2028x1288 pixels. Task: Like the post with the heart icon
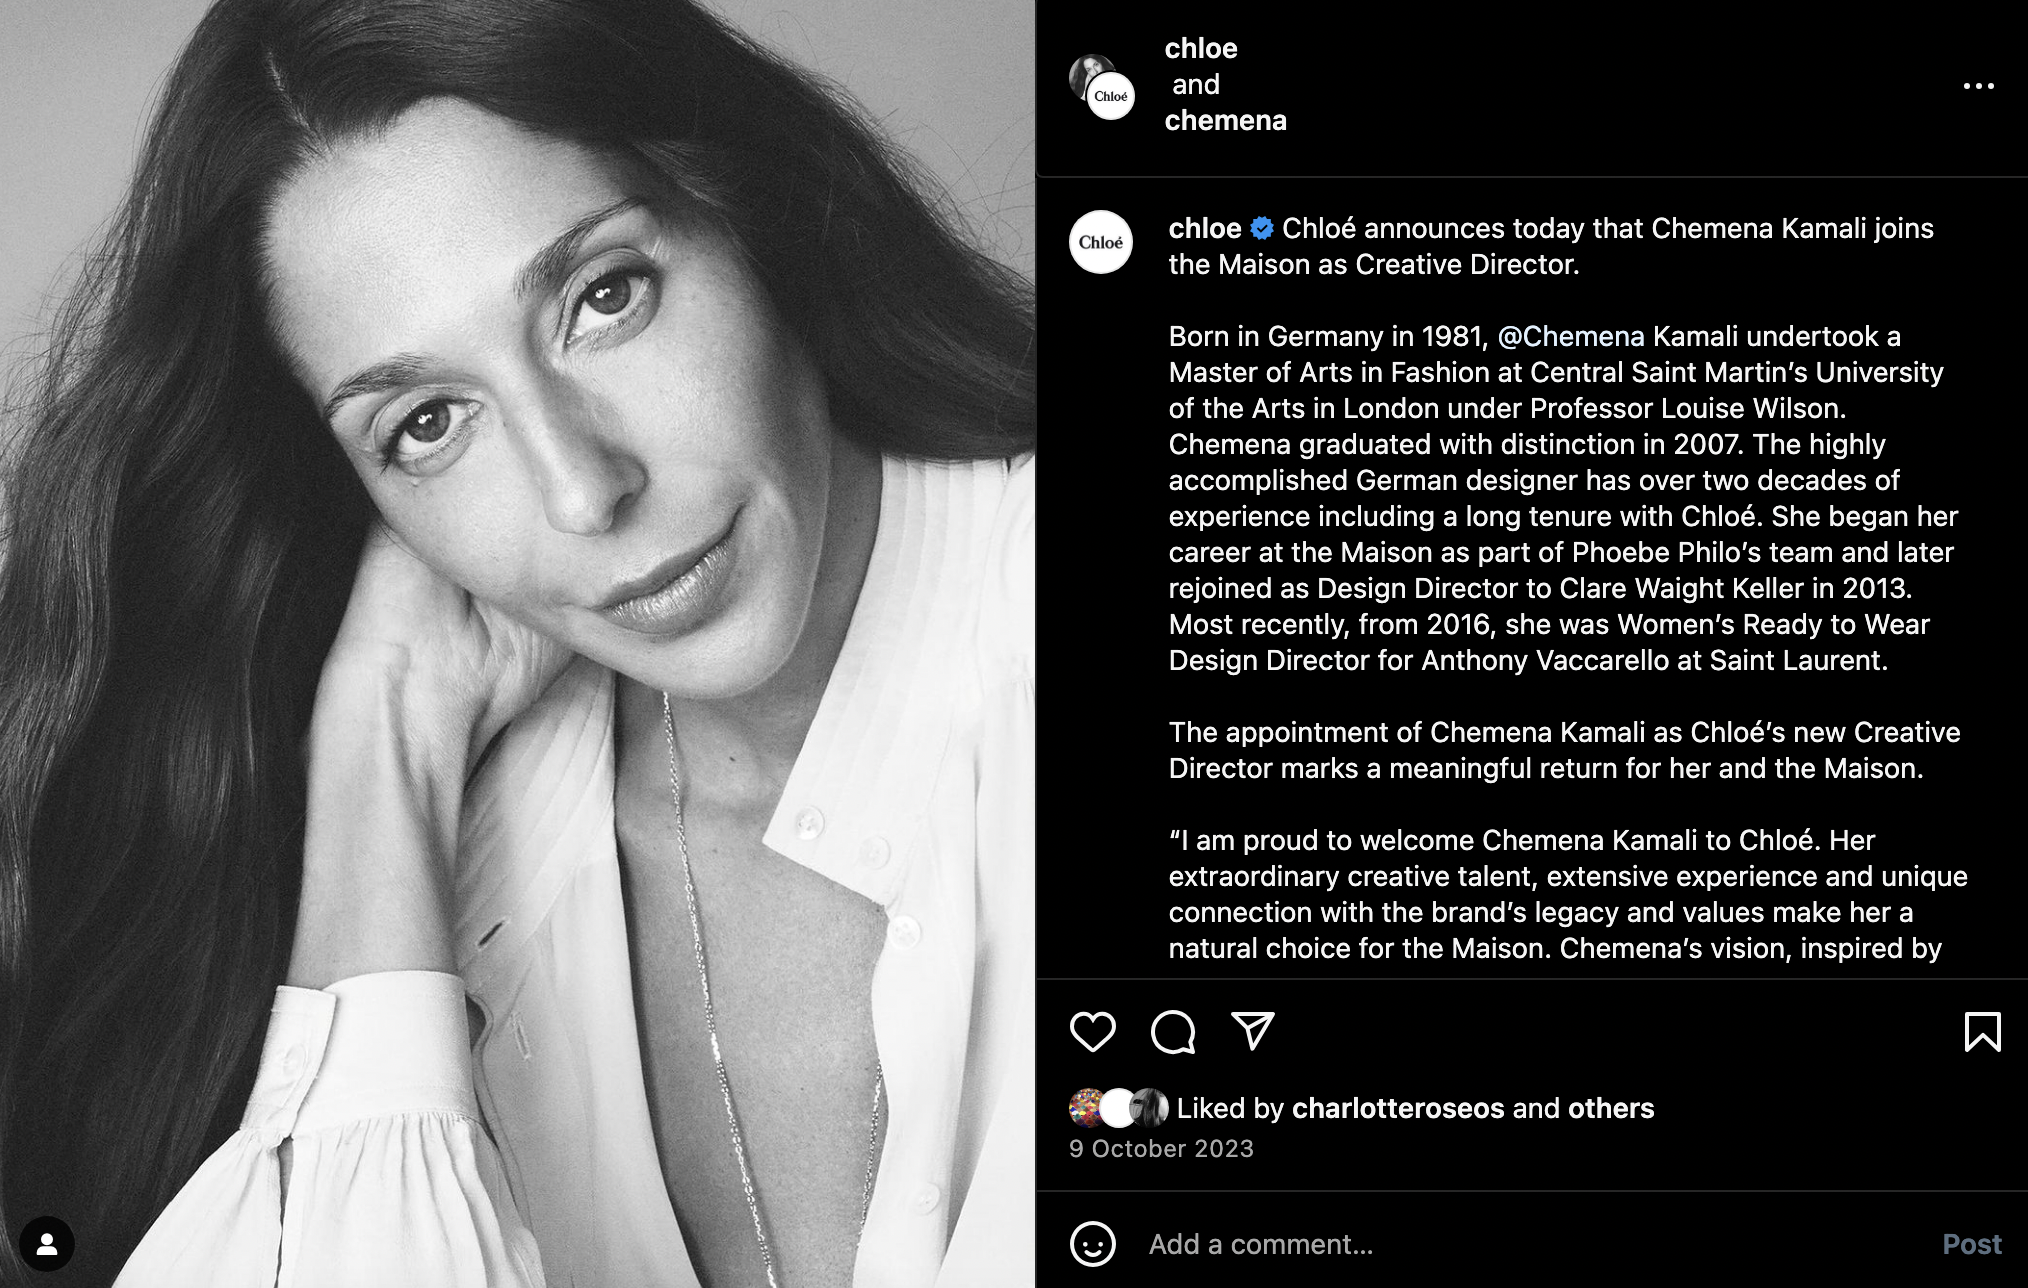[1092, 1031]
